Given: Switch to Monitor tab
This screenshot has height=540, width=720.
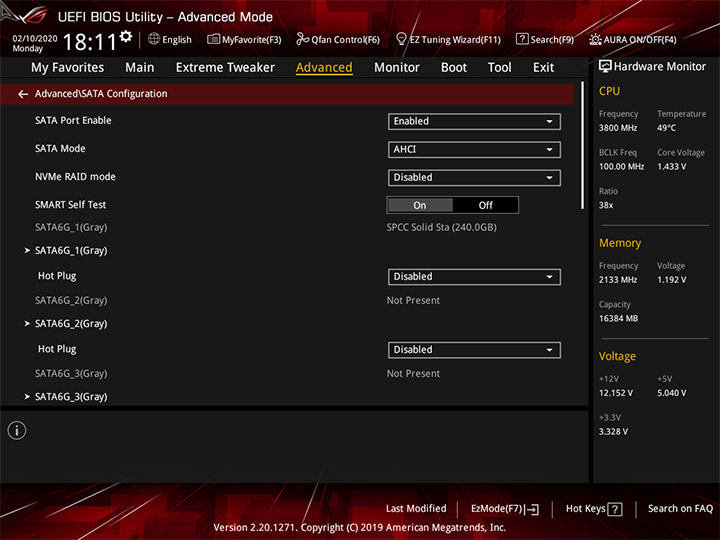Looking at the screenshot, I should click(x=397, y=68).
